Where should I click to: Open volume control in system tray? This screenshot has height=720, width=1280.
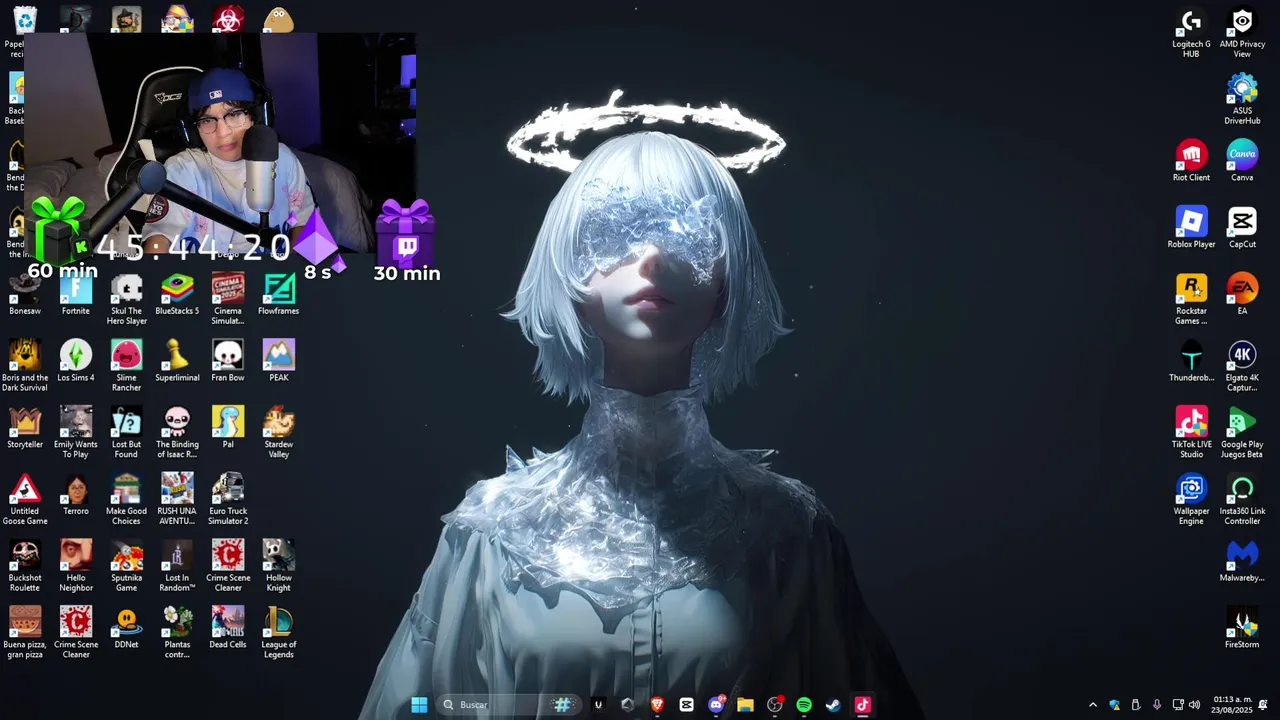(1194, 705)
